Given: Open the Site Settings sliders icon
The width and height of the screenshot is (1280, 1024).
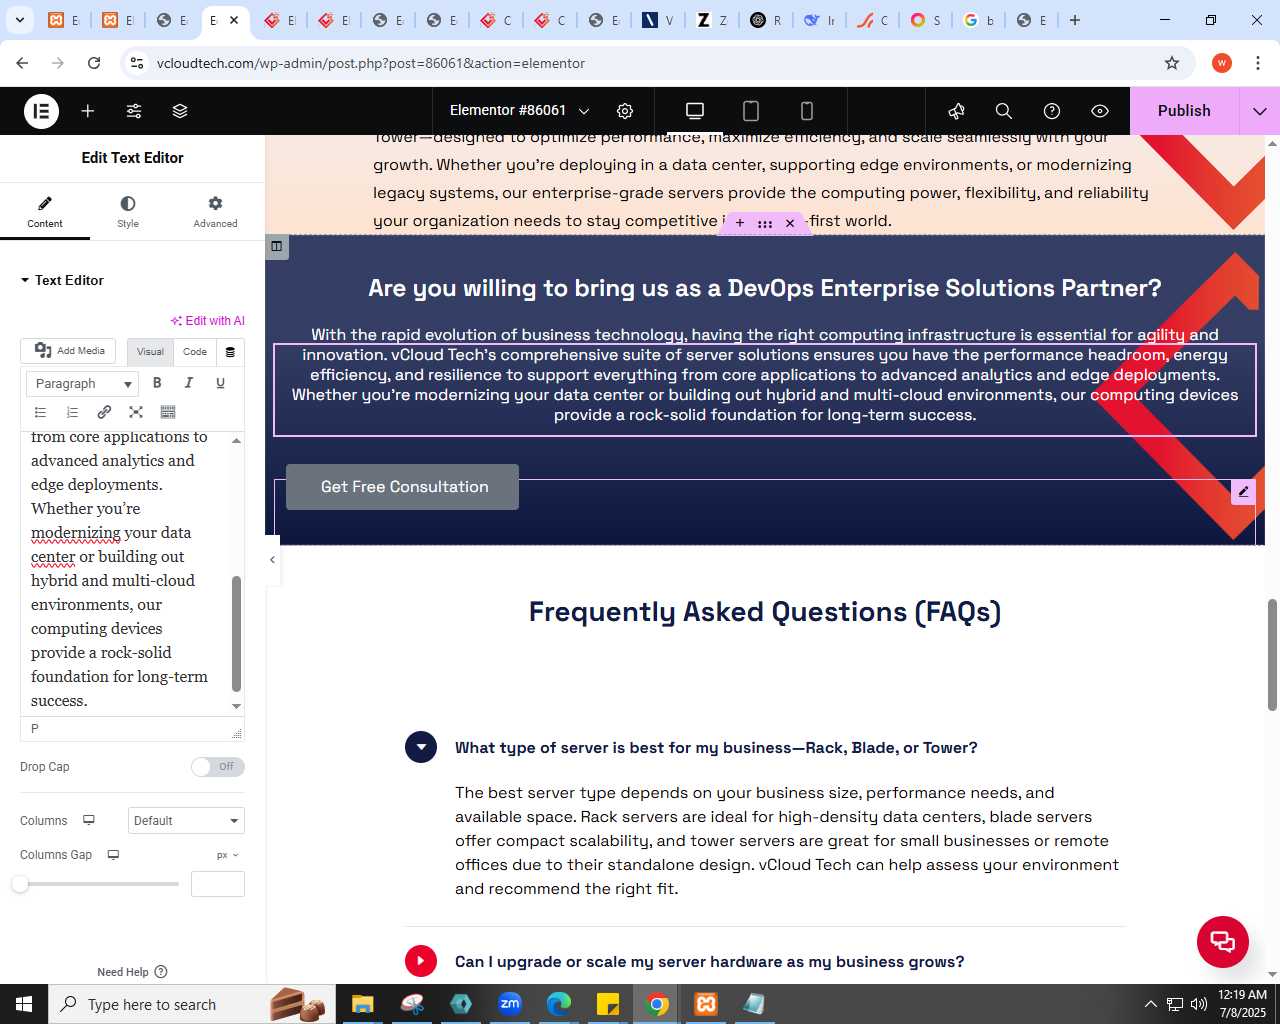Looking at the screenshot, I should [x=134, y=111].
